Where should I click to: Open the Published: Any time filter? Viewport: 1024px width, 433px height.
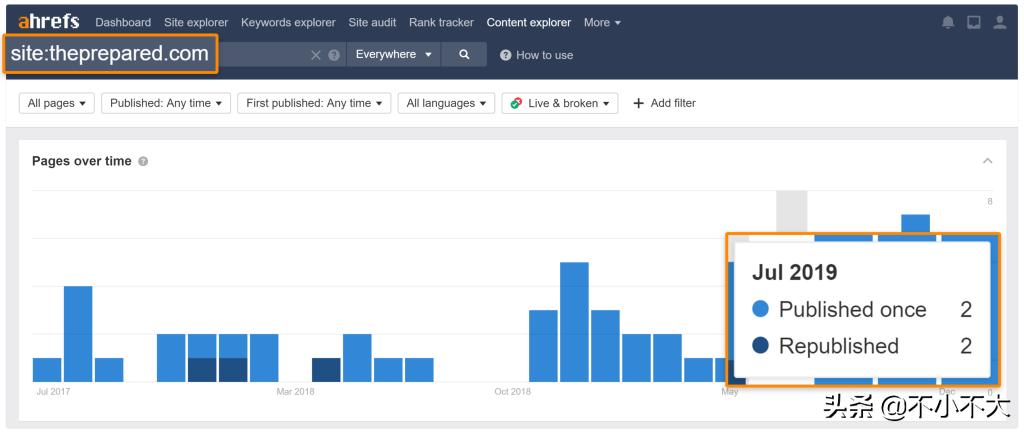(166, 103)
